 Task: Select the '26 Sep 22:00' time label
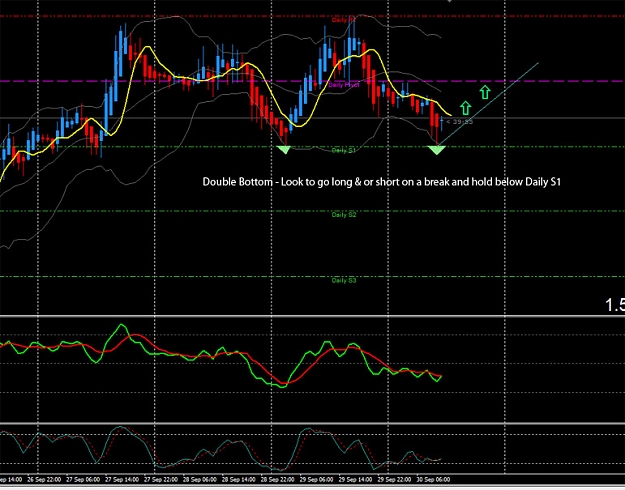pyautogui.click(x=44, y=479)
